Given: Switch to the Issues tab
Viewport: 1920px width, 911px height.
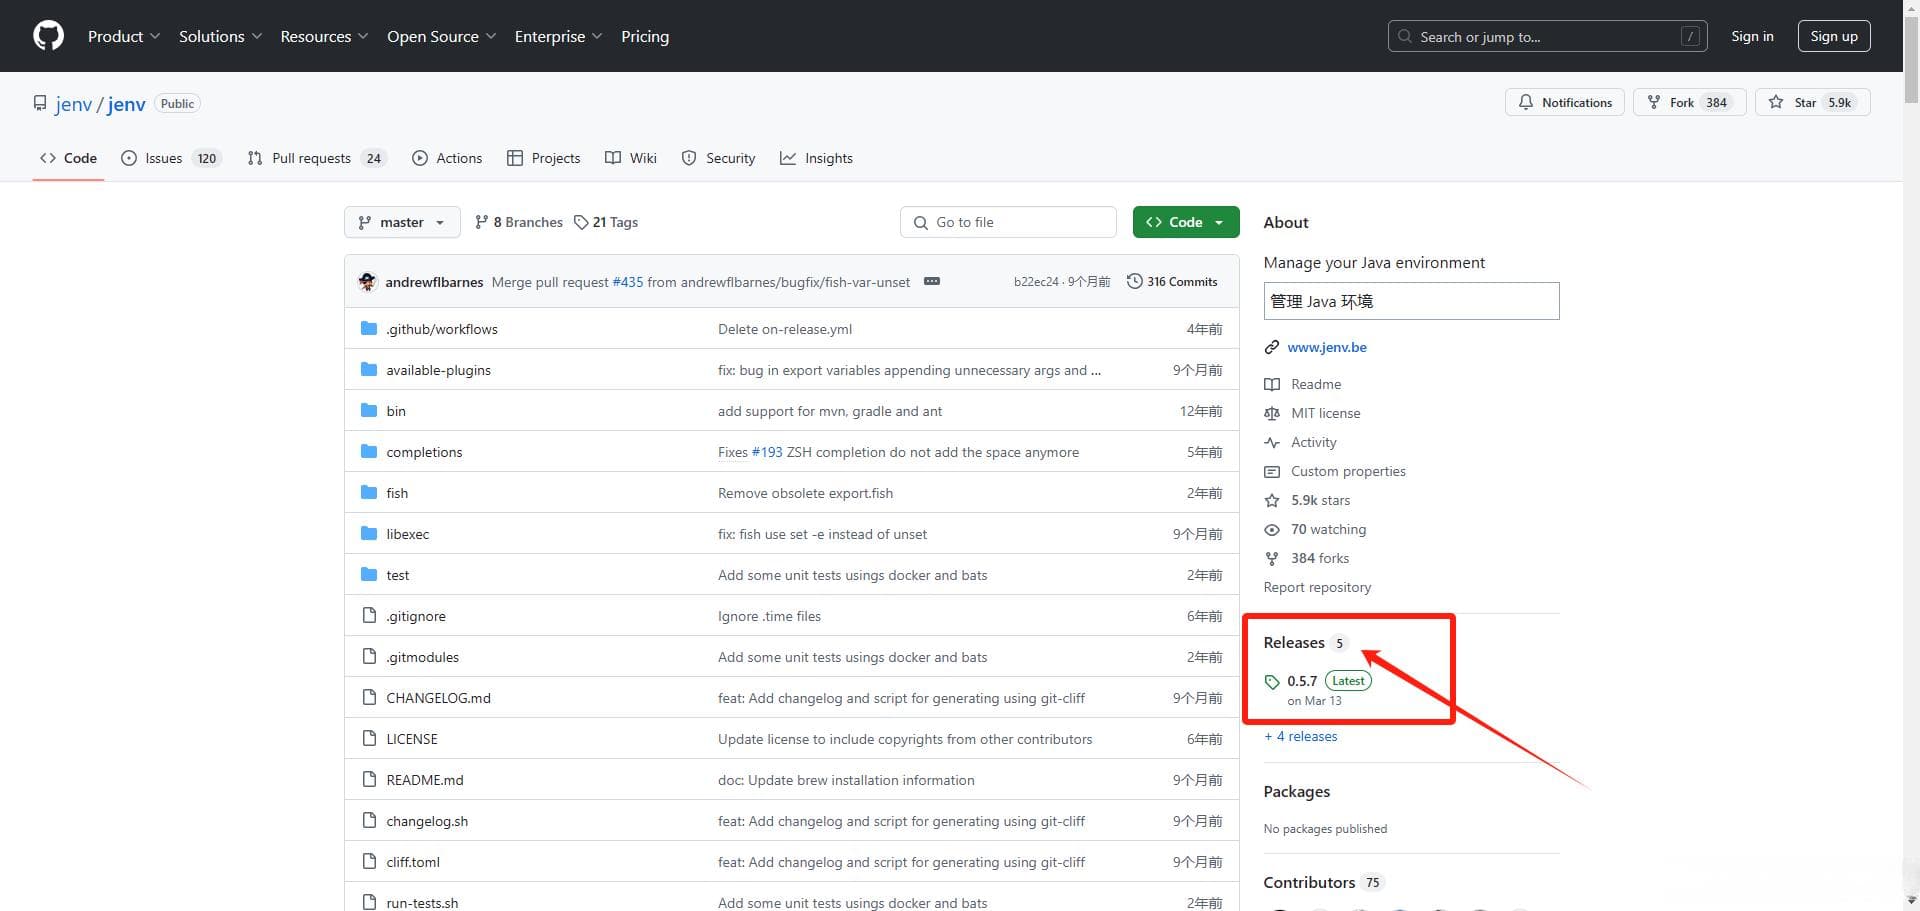Looking at the screenshot, I should click(170, 158).
